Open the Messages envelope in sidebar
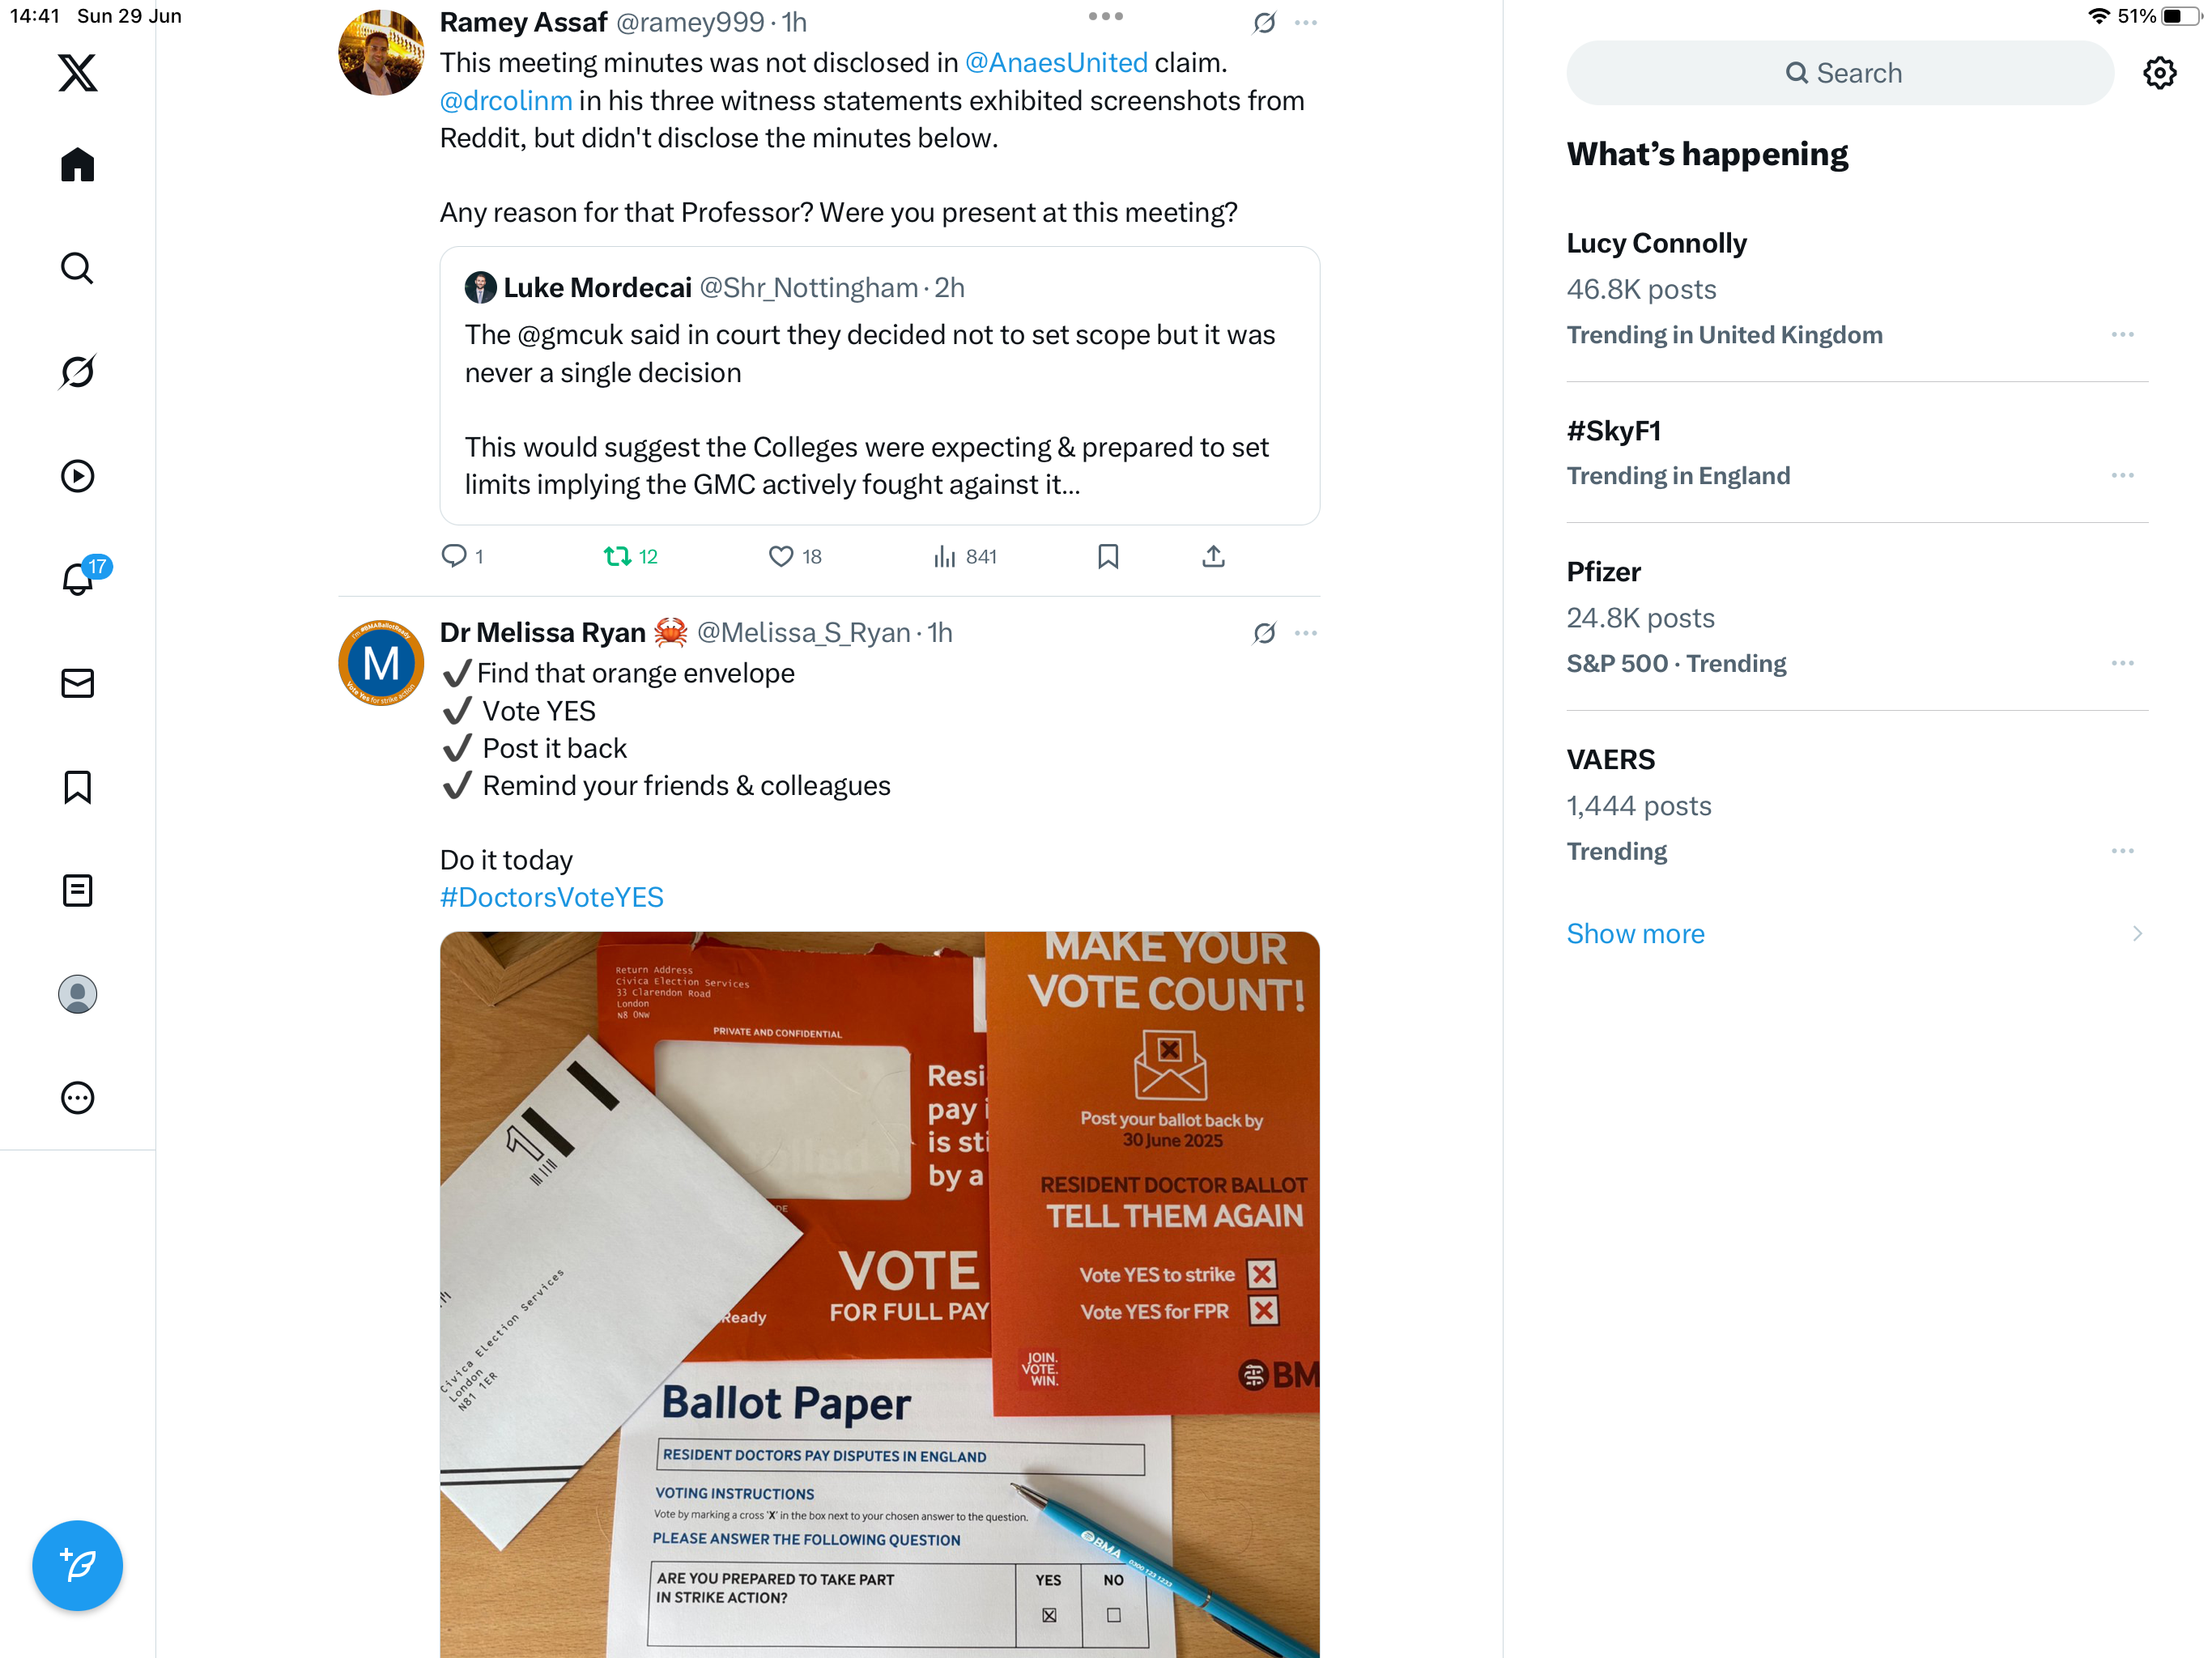The image size is (2212, 1658). [x=77, y=683]
